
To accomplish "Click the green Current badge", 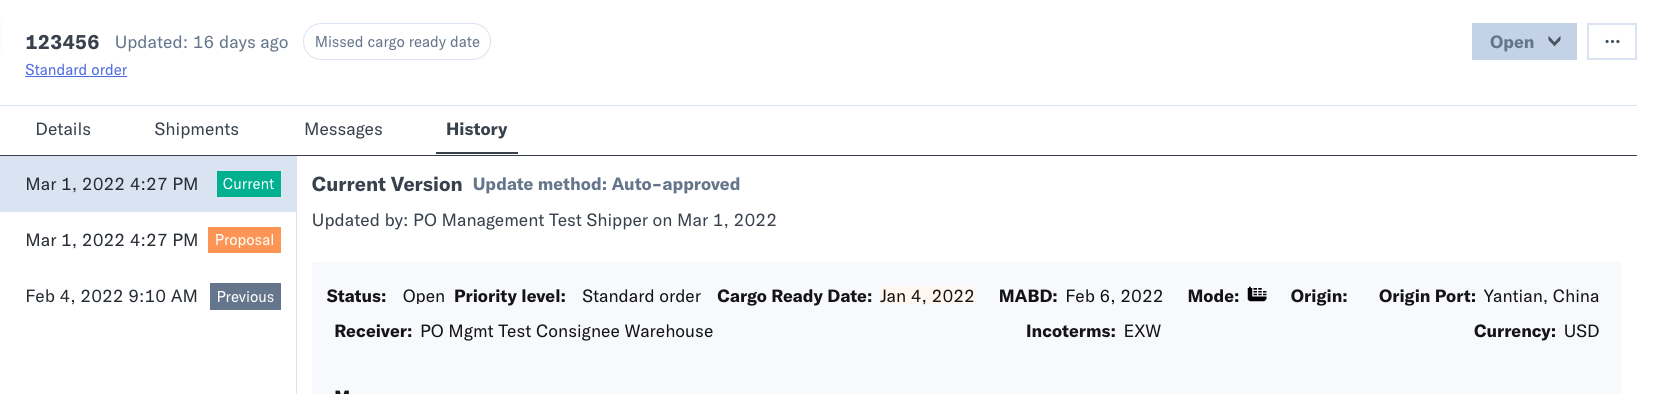I will click(x=249, y=184).
